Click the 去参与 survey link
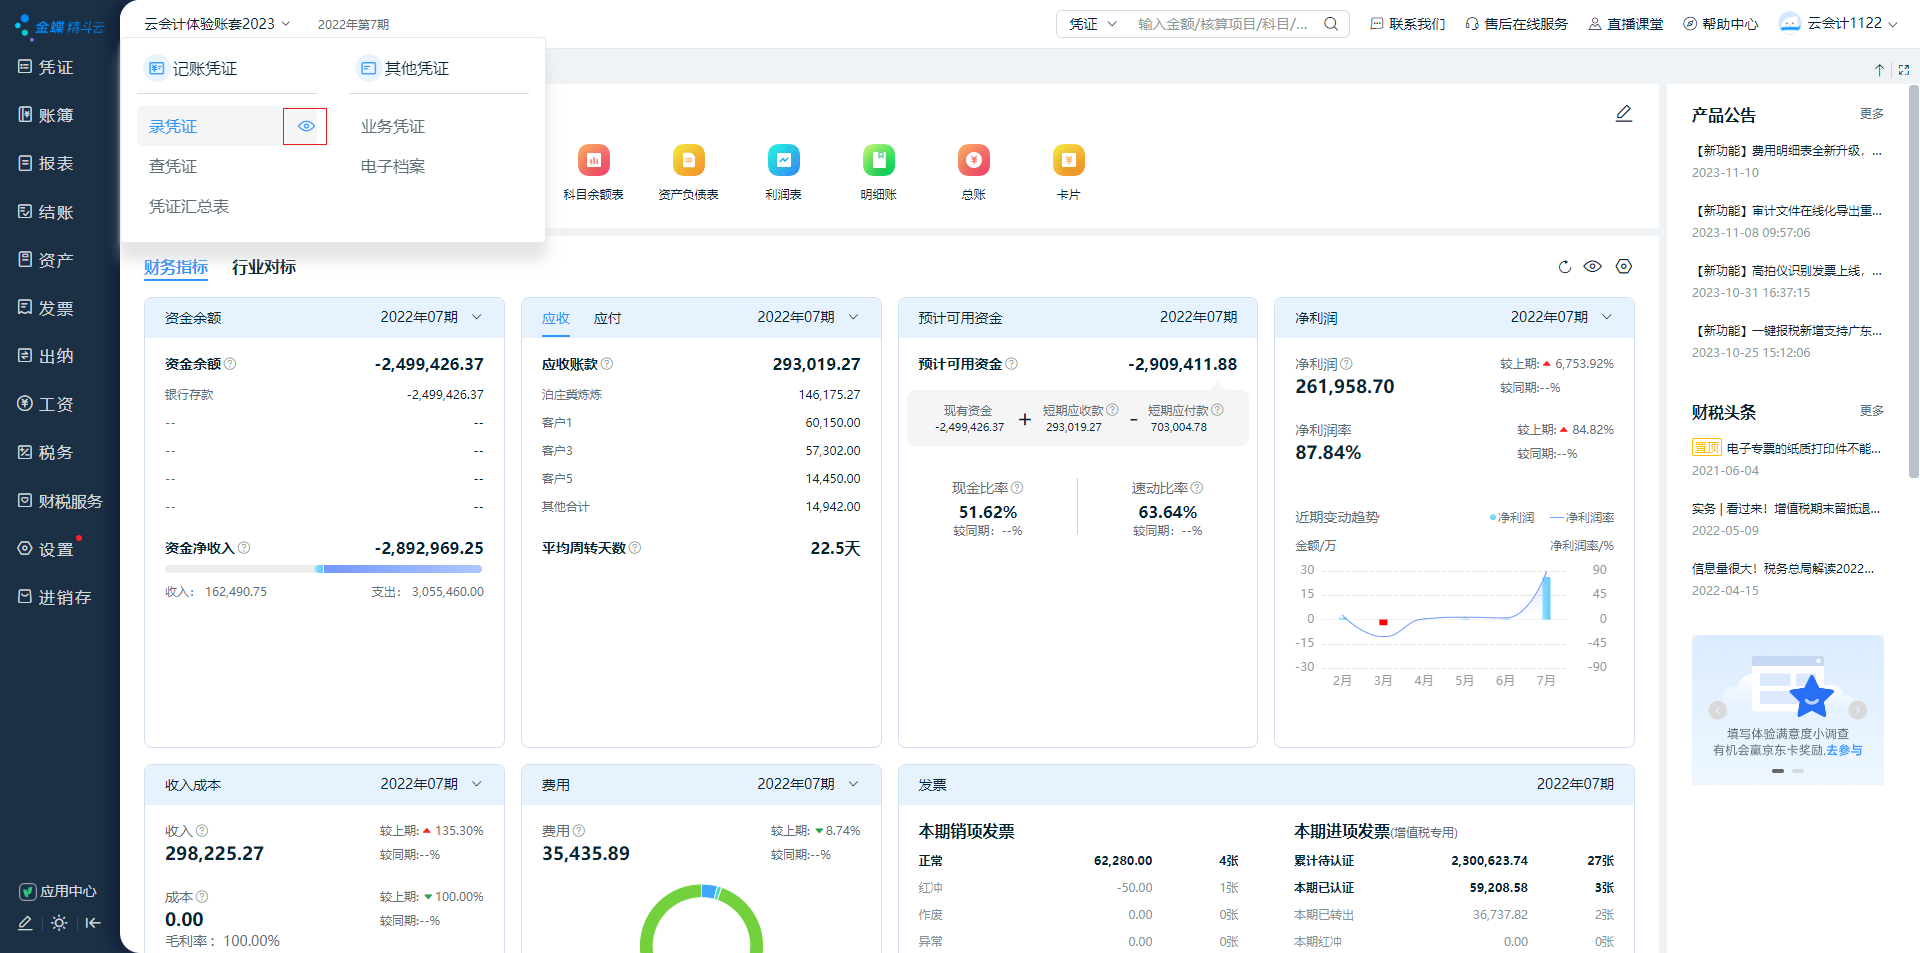 click(x=1844, y=750)
